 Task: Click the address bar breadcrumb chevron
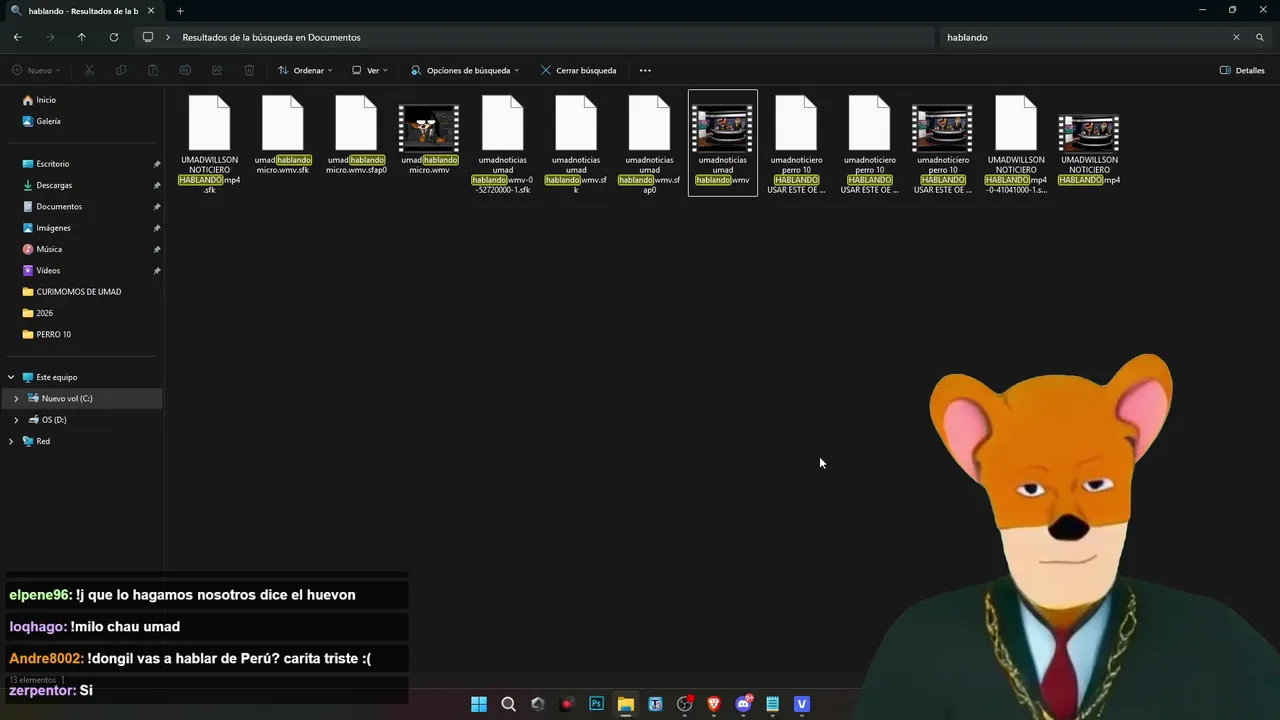tap(168, 37)
